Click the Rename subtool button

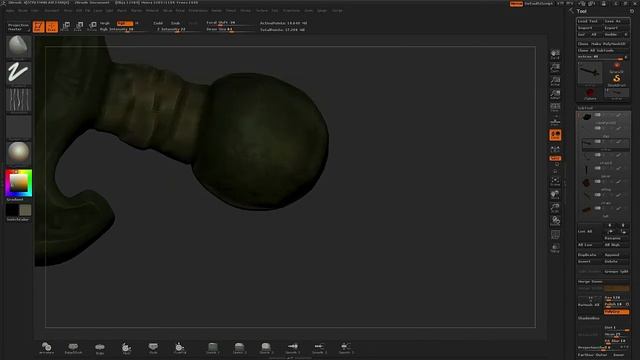coord(616,238)
